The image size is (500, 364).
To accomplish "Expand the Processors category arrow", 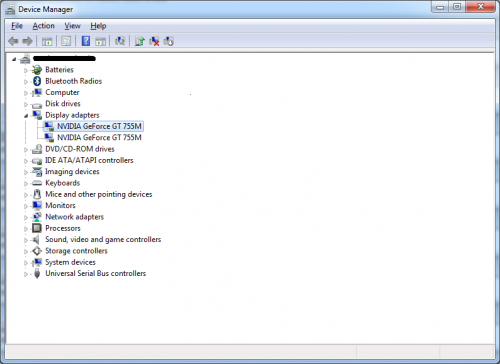I will tap(26, 229).
